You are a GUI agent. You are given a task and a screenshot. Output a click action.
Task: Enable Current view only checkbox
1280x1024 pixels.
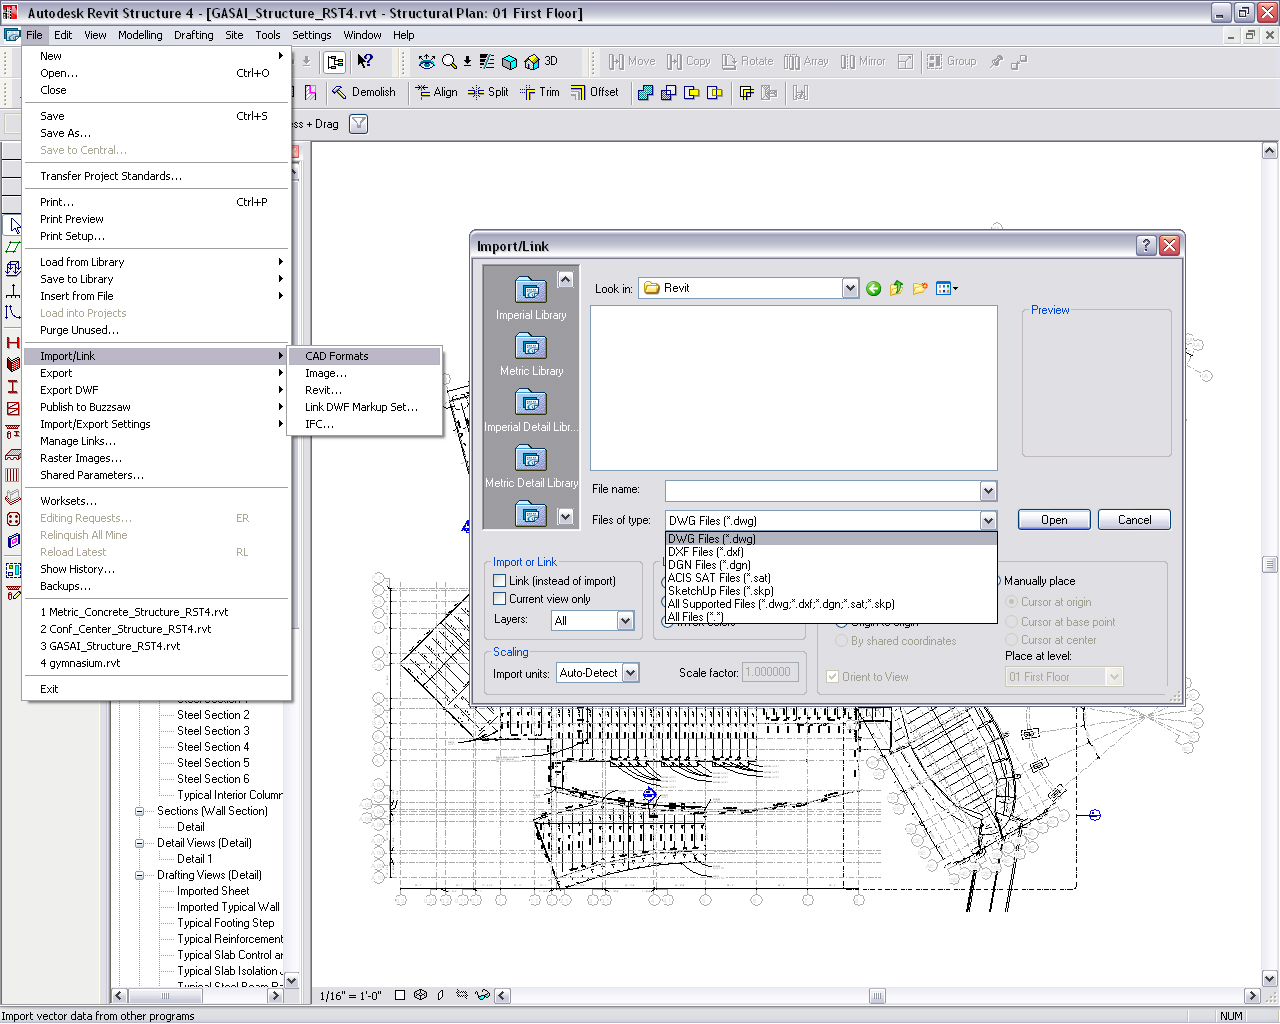tap(499, 599)
